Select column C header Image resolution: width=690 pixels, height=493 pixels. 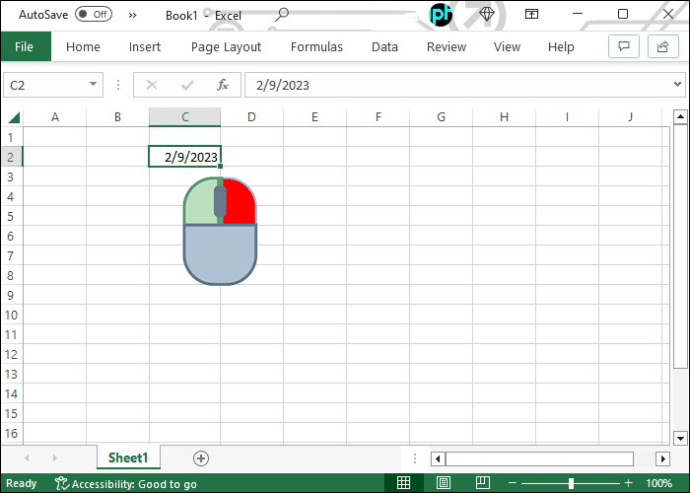click(x=185, y=117)
